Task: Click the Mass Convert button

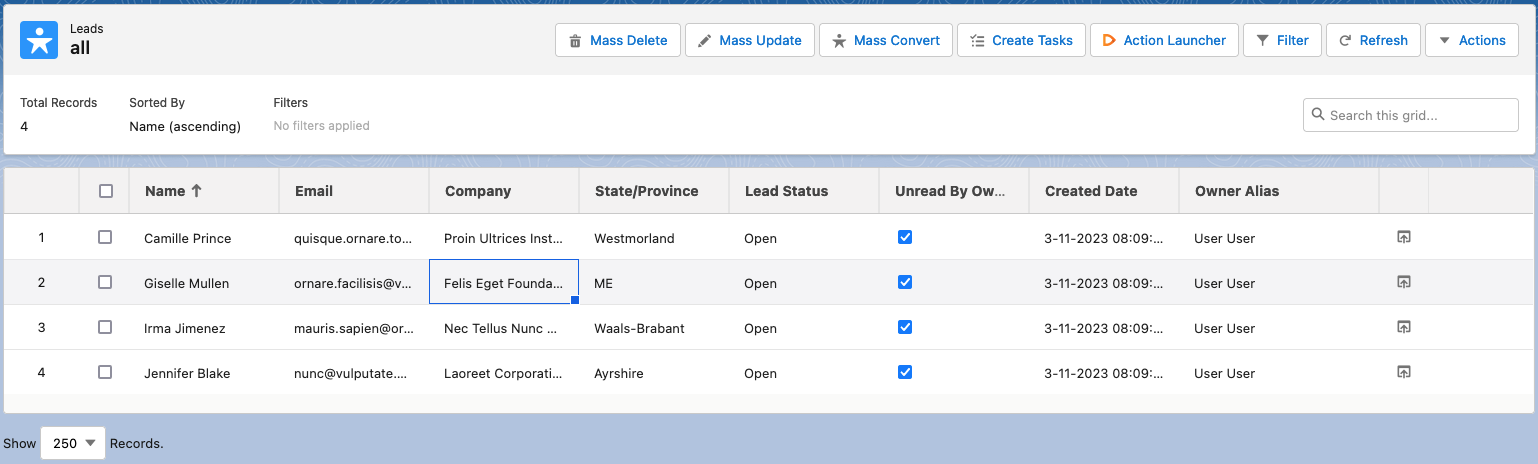Action: (886, 40)
